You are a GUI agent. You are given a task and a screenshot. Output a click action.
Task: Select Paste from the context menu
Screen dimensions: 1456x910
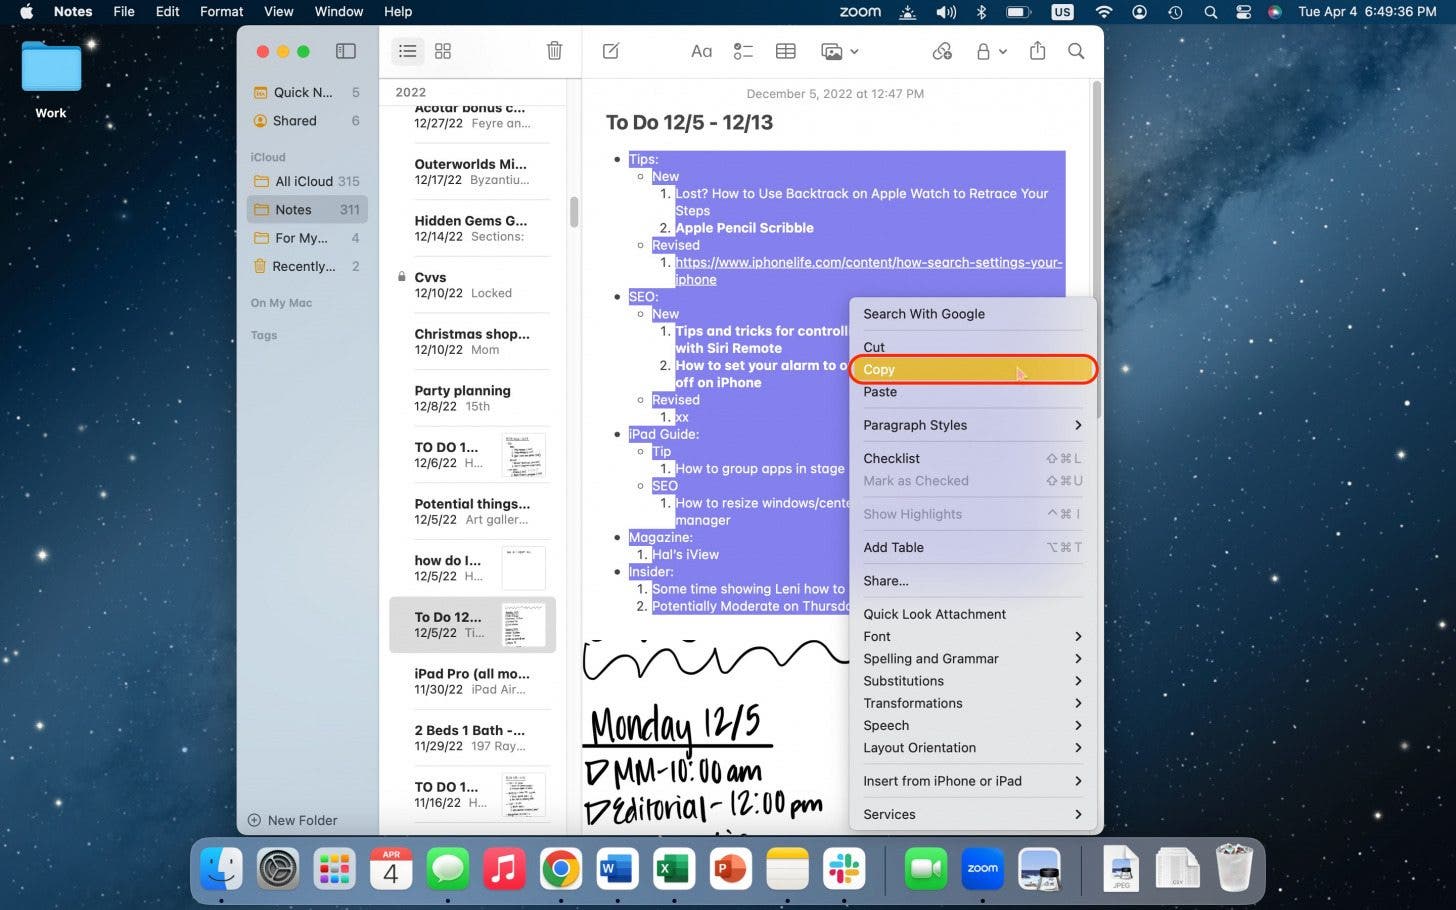(x=880, y=391)
